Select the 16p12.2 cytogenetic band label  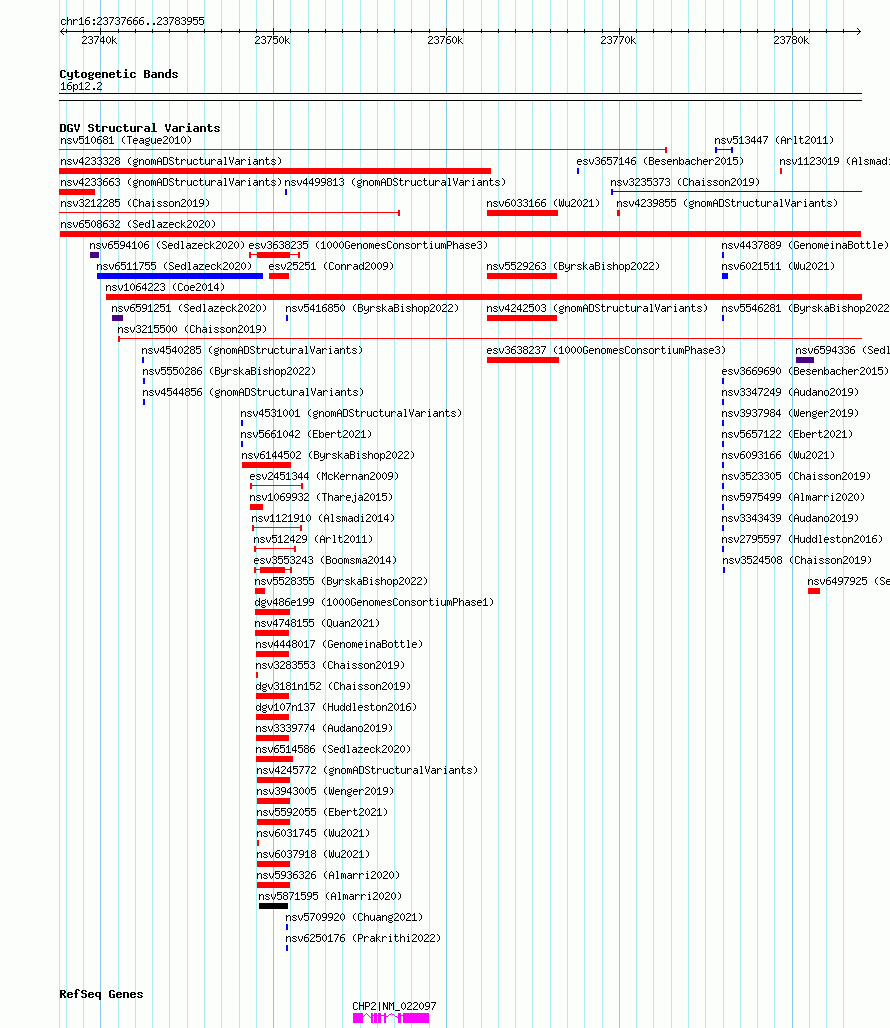click(81, 87)
